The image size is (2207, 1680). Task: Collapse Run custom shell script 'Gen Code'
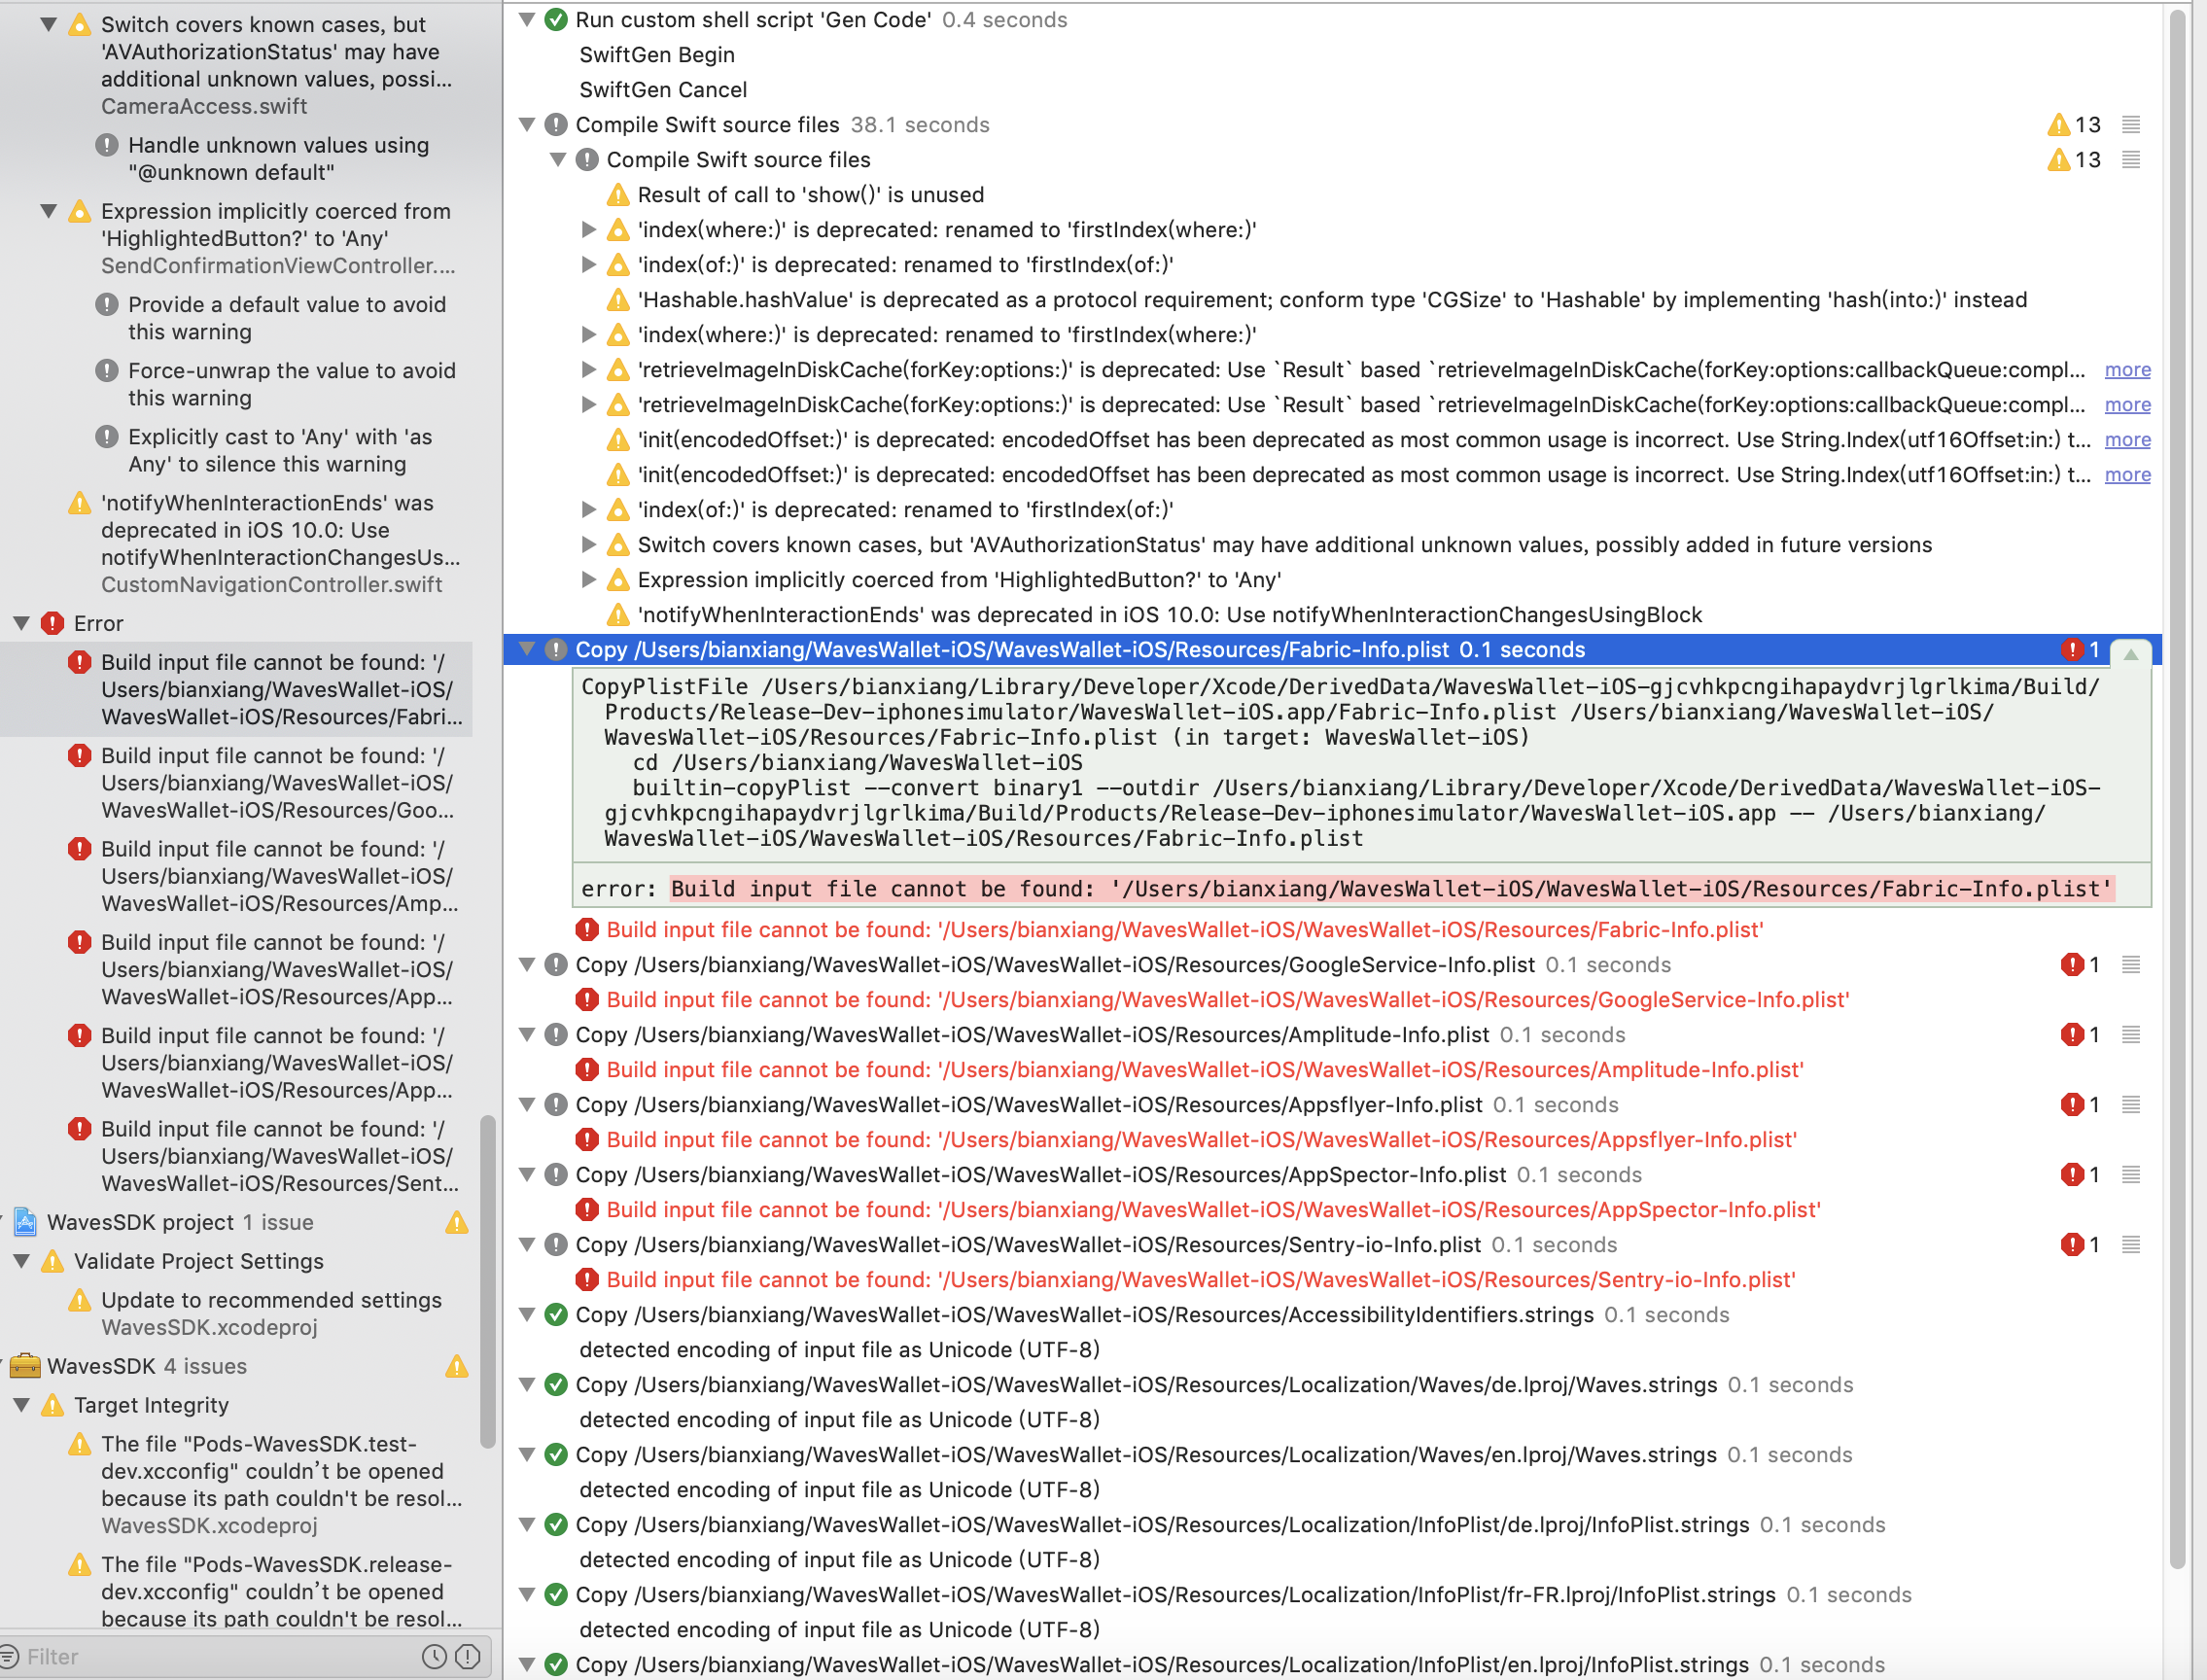(x=527, y=20)
